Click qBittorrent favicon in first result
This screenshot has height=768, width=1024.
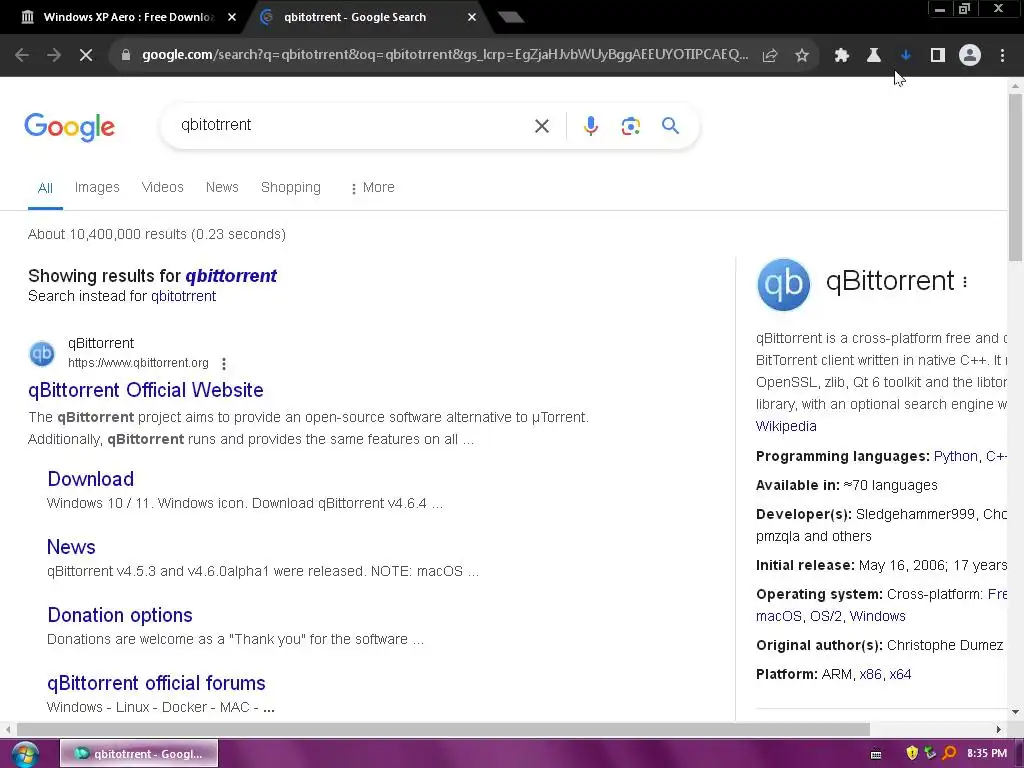click(42, 353)
